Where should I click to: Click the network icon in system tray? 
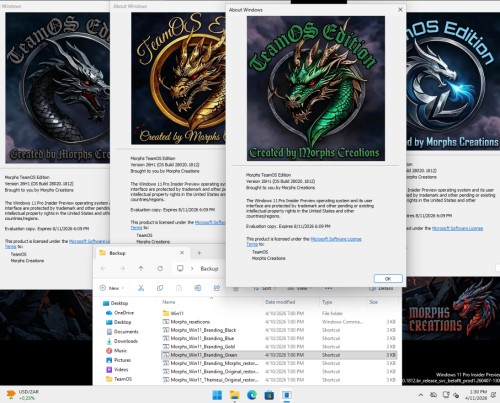456,395
